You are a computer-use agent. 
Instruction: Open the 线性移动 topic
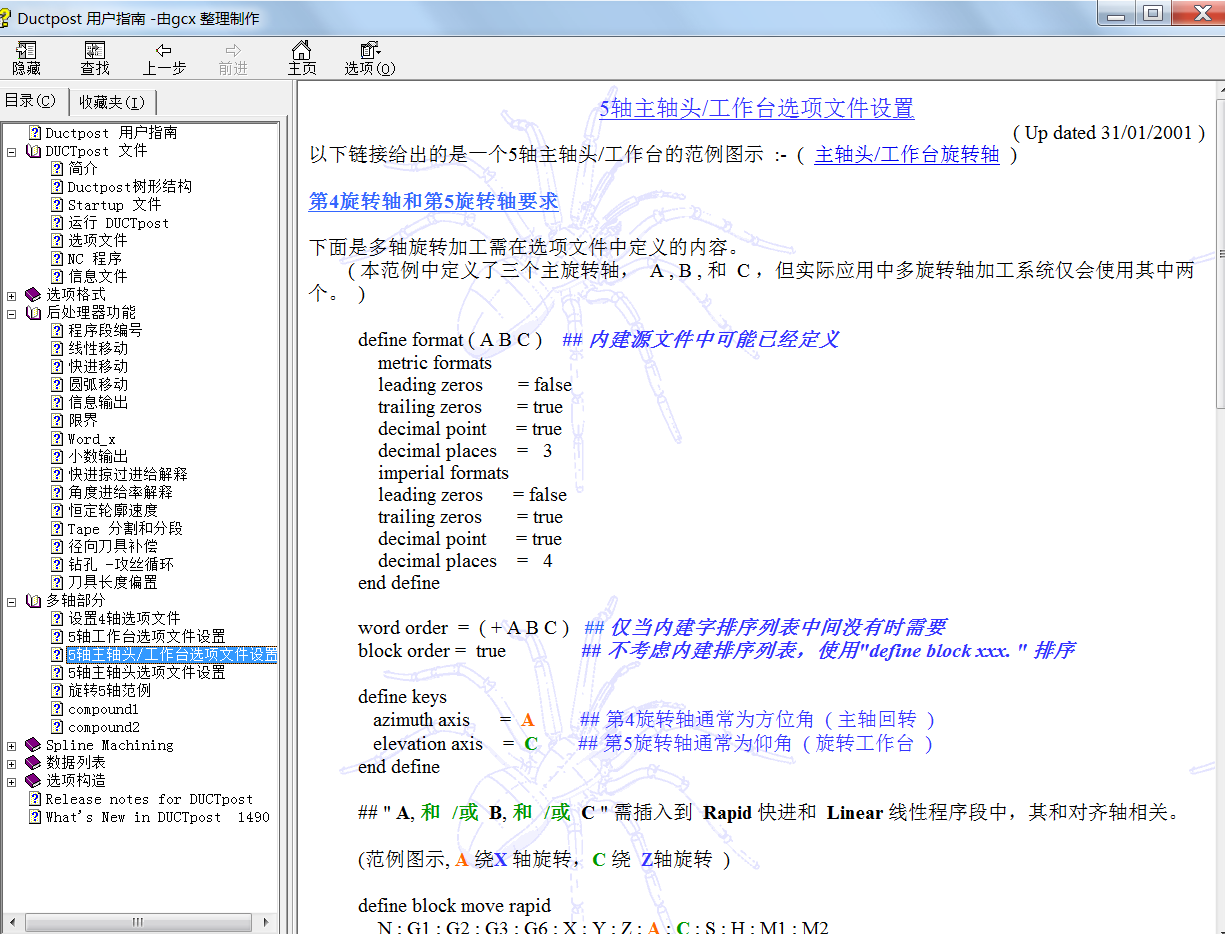(98, 349)
